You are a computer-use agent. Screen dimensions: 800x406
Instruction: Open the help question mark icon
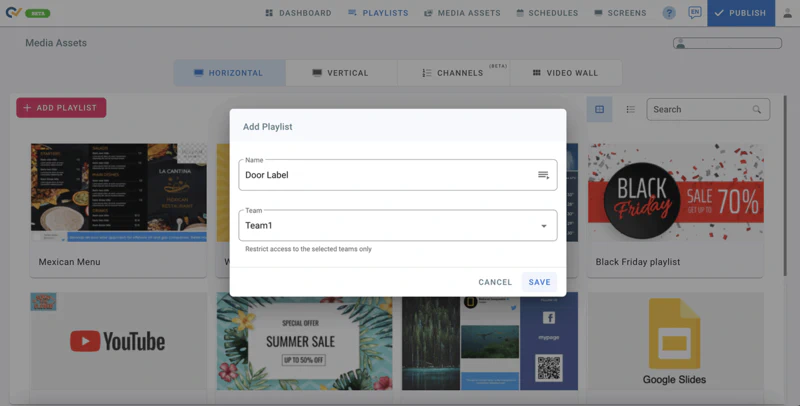(669, 13)
